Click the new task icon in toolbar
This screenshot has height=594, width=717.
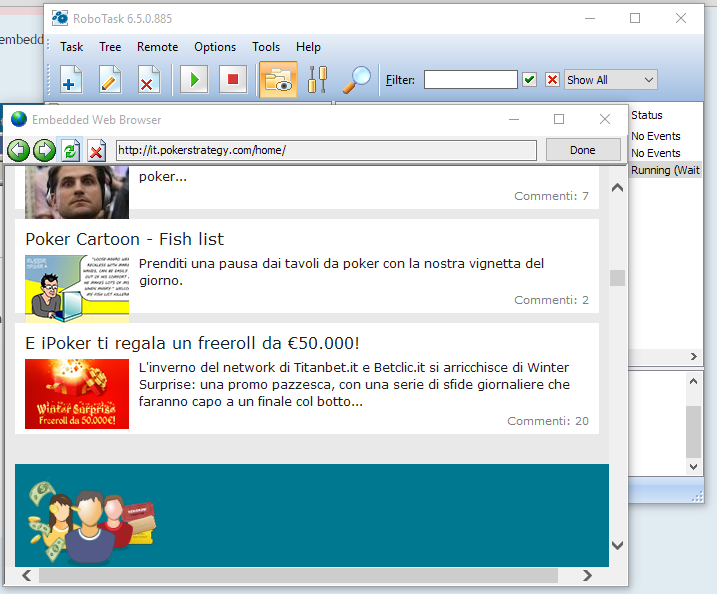[x=72, y=80]
